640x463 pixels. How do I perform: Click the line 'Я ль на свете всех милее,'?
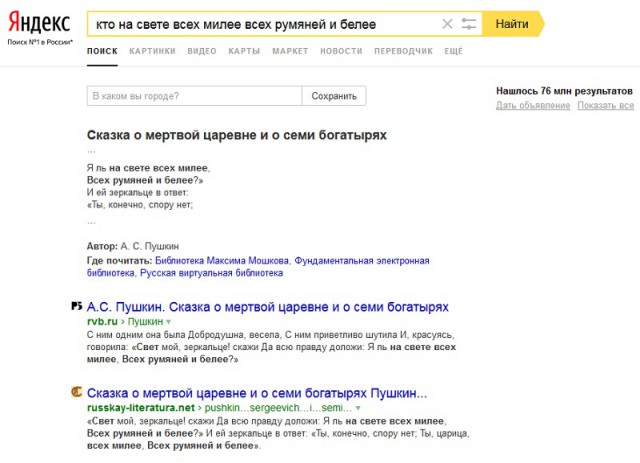[x=148, y=168]
